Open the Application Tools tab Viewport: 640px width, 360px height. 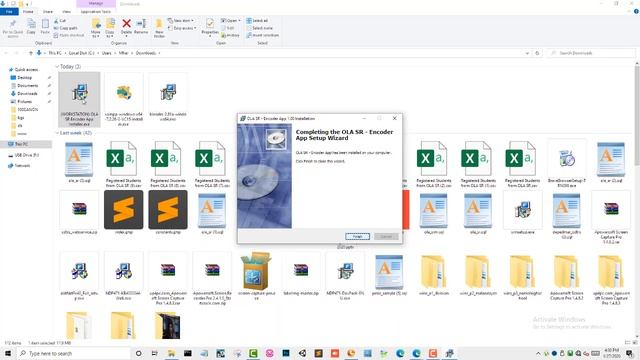click(x=96, y=11)
